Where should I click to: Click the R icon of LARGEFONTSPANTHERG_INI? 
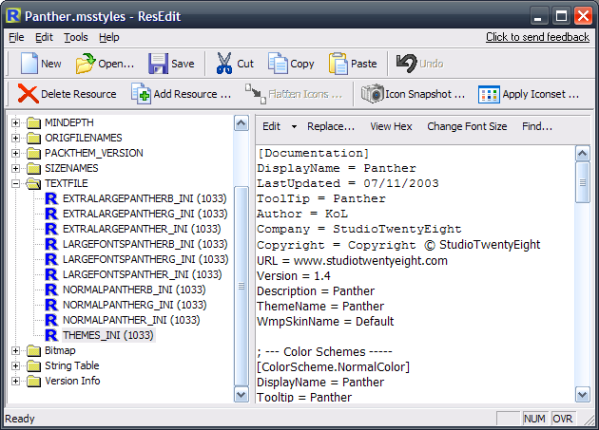(51, 259)
